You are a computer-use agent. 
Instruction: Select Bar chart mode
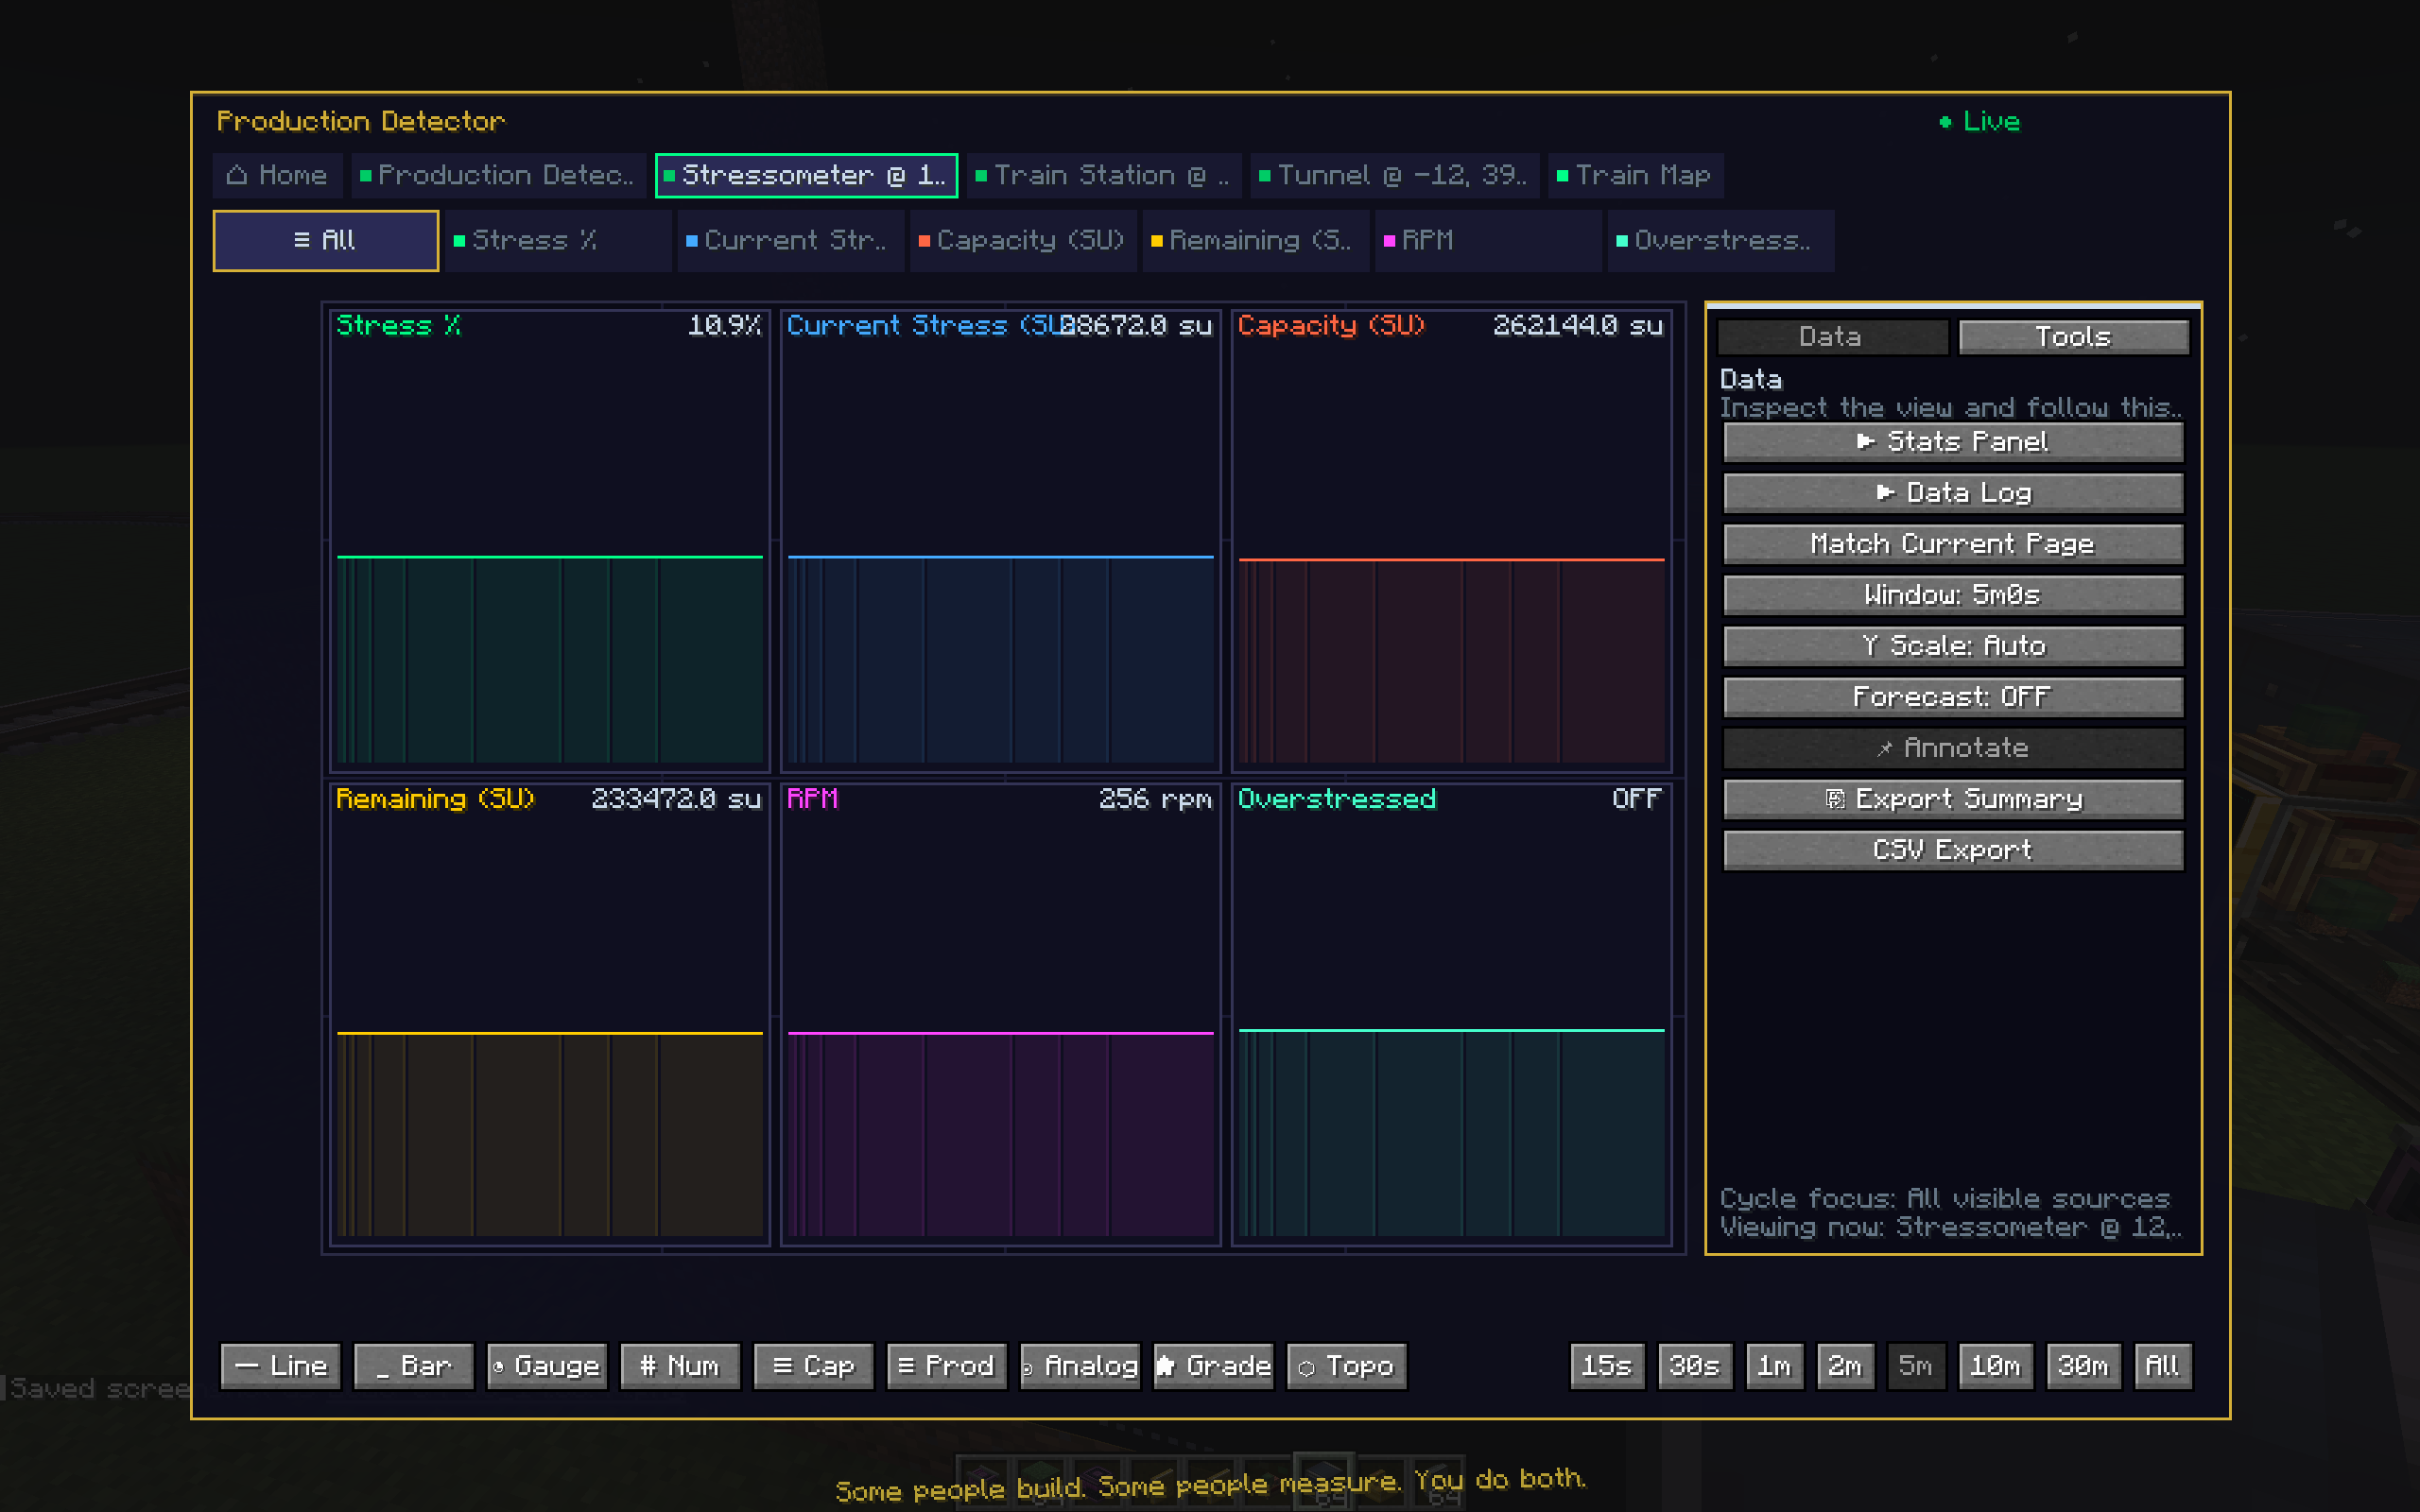[x=413, y=1366]
